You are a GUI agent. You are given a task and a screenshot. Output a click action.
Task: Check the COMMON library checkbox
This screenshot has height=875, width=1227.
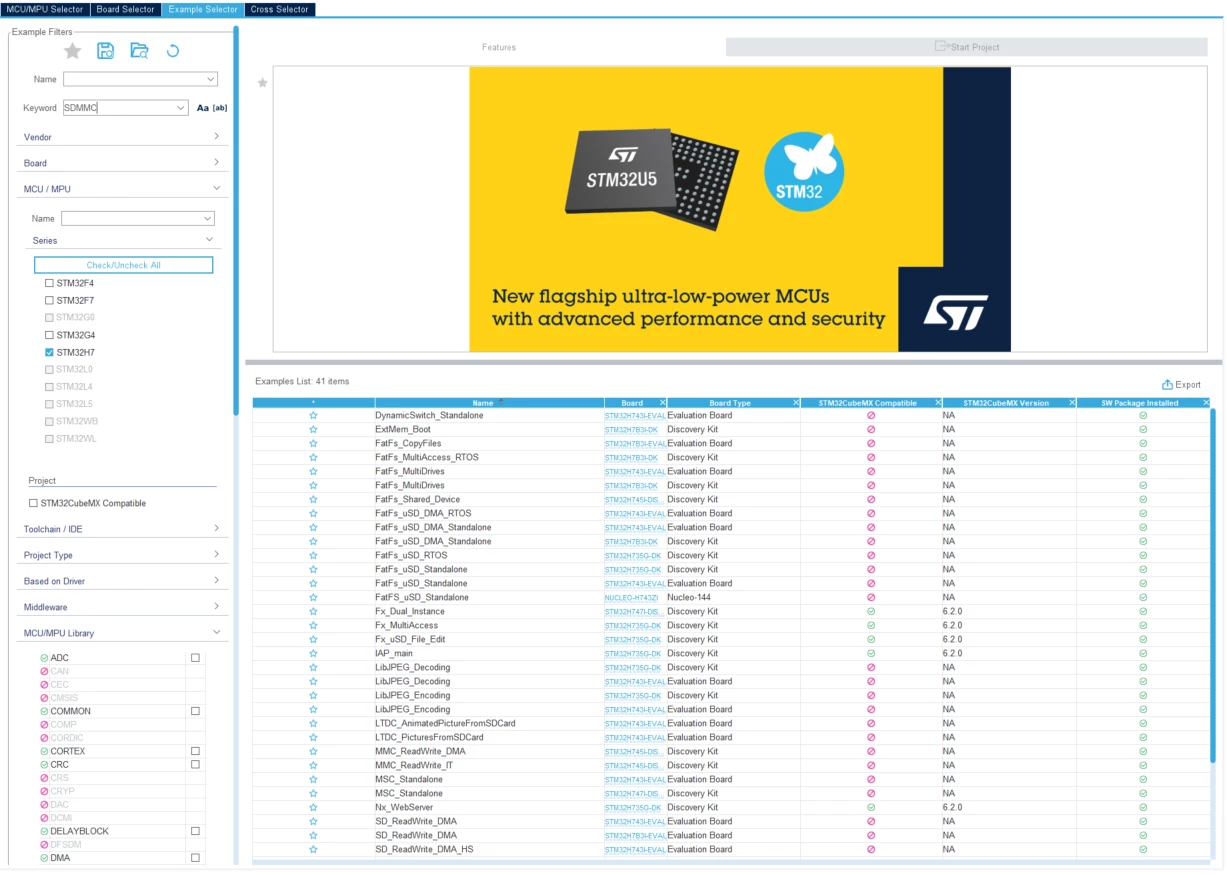[195, 711]
